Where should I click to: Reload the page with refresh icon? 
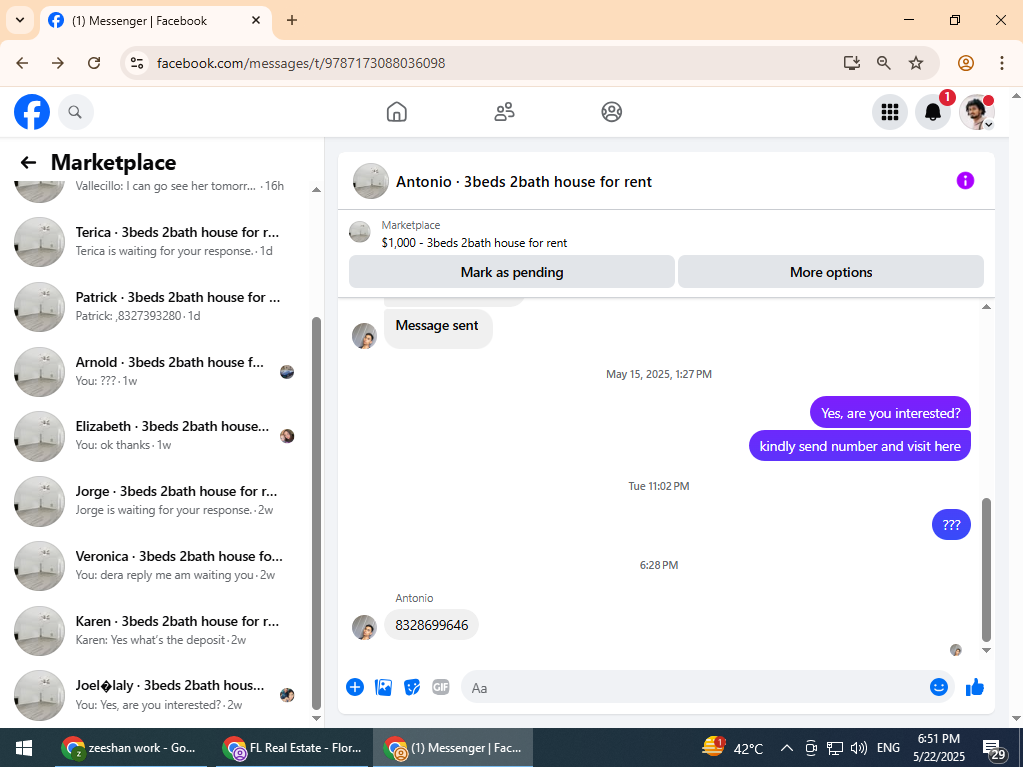click(94, 63)
